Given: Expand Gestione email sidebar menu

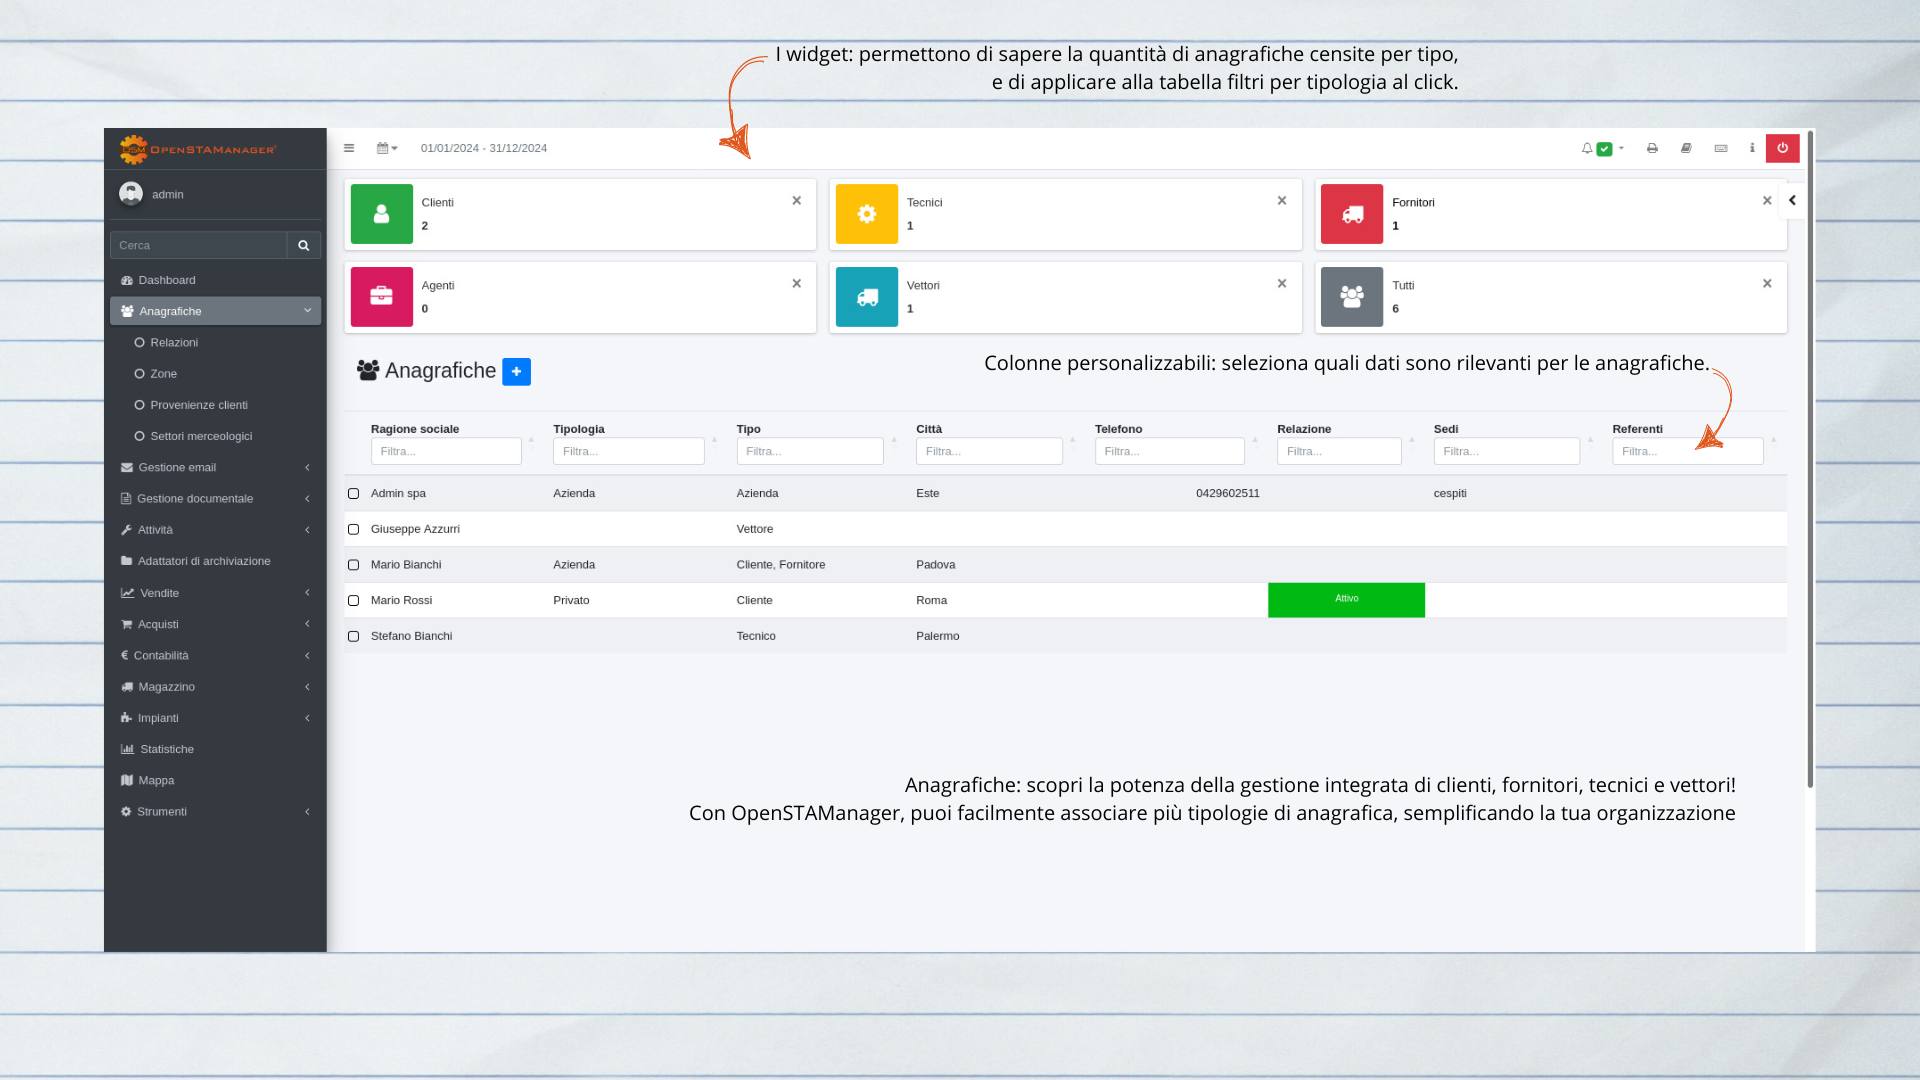Looking at the screenshot, I should (215, 467).
